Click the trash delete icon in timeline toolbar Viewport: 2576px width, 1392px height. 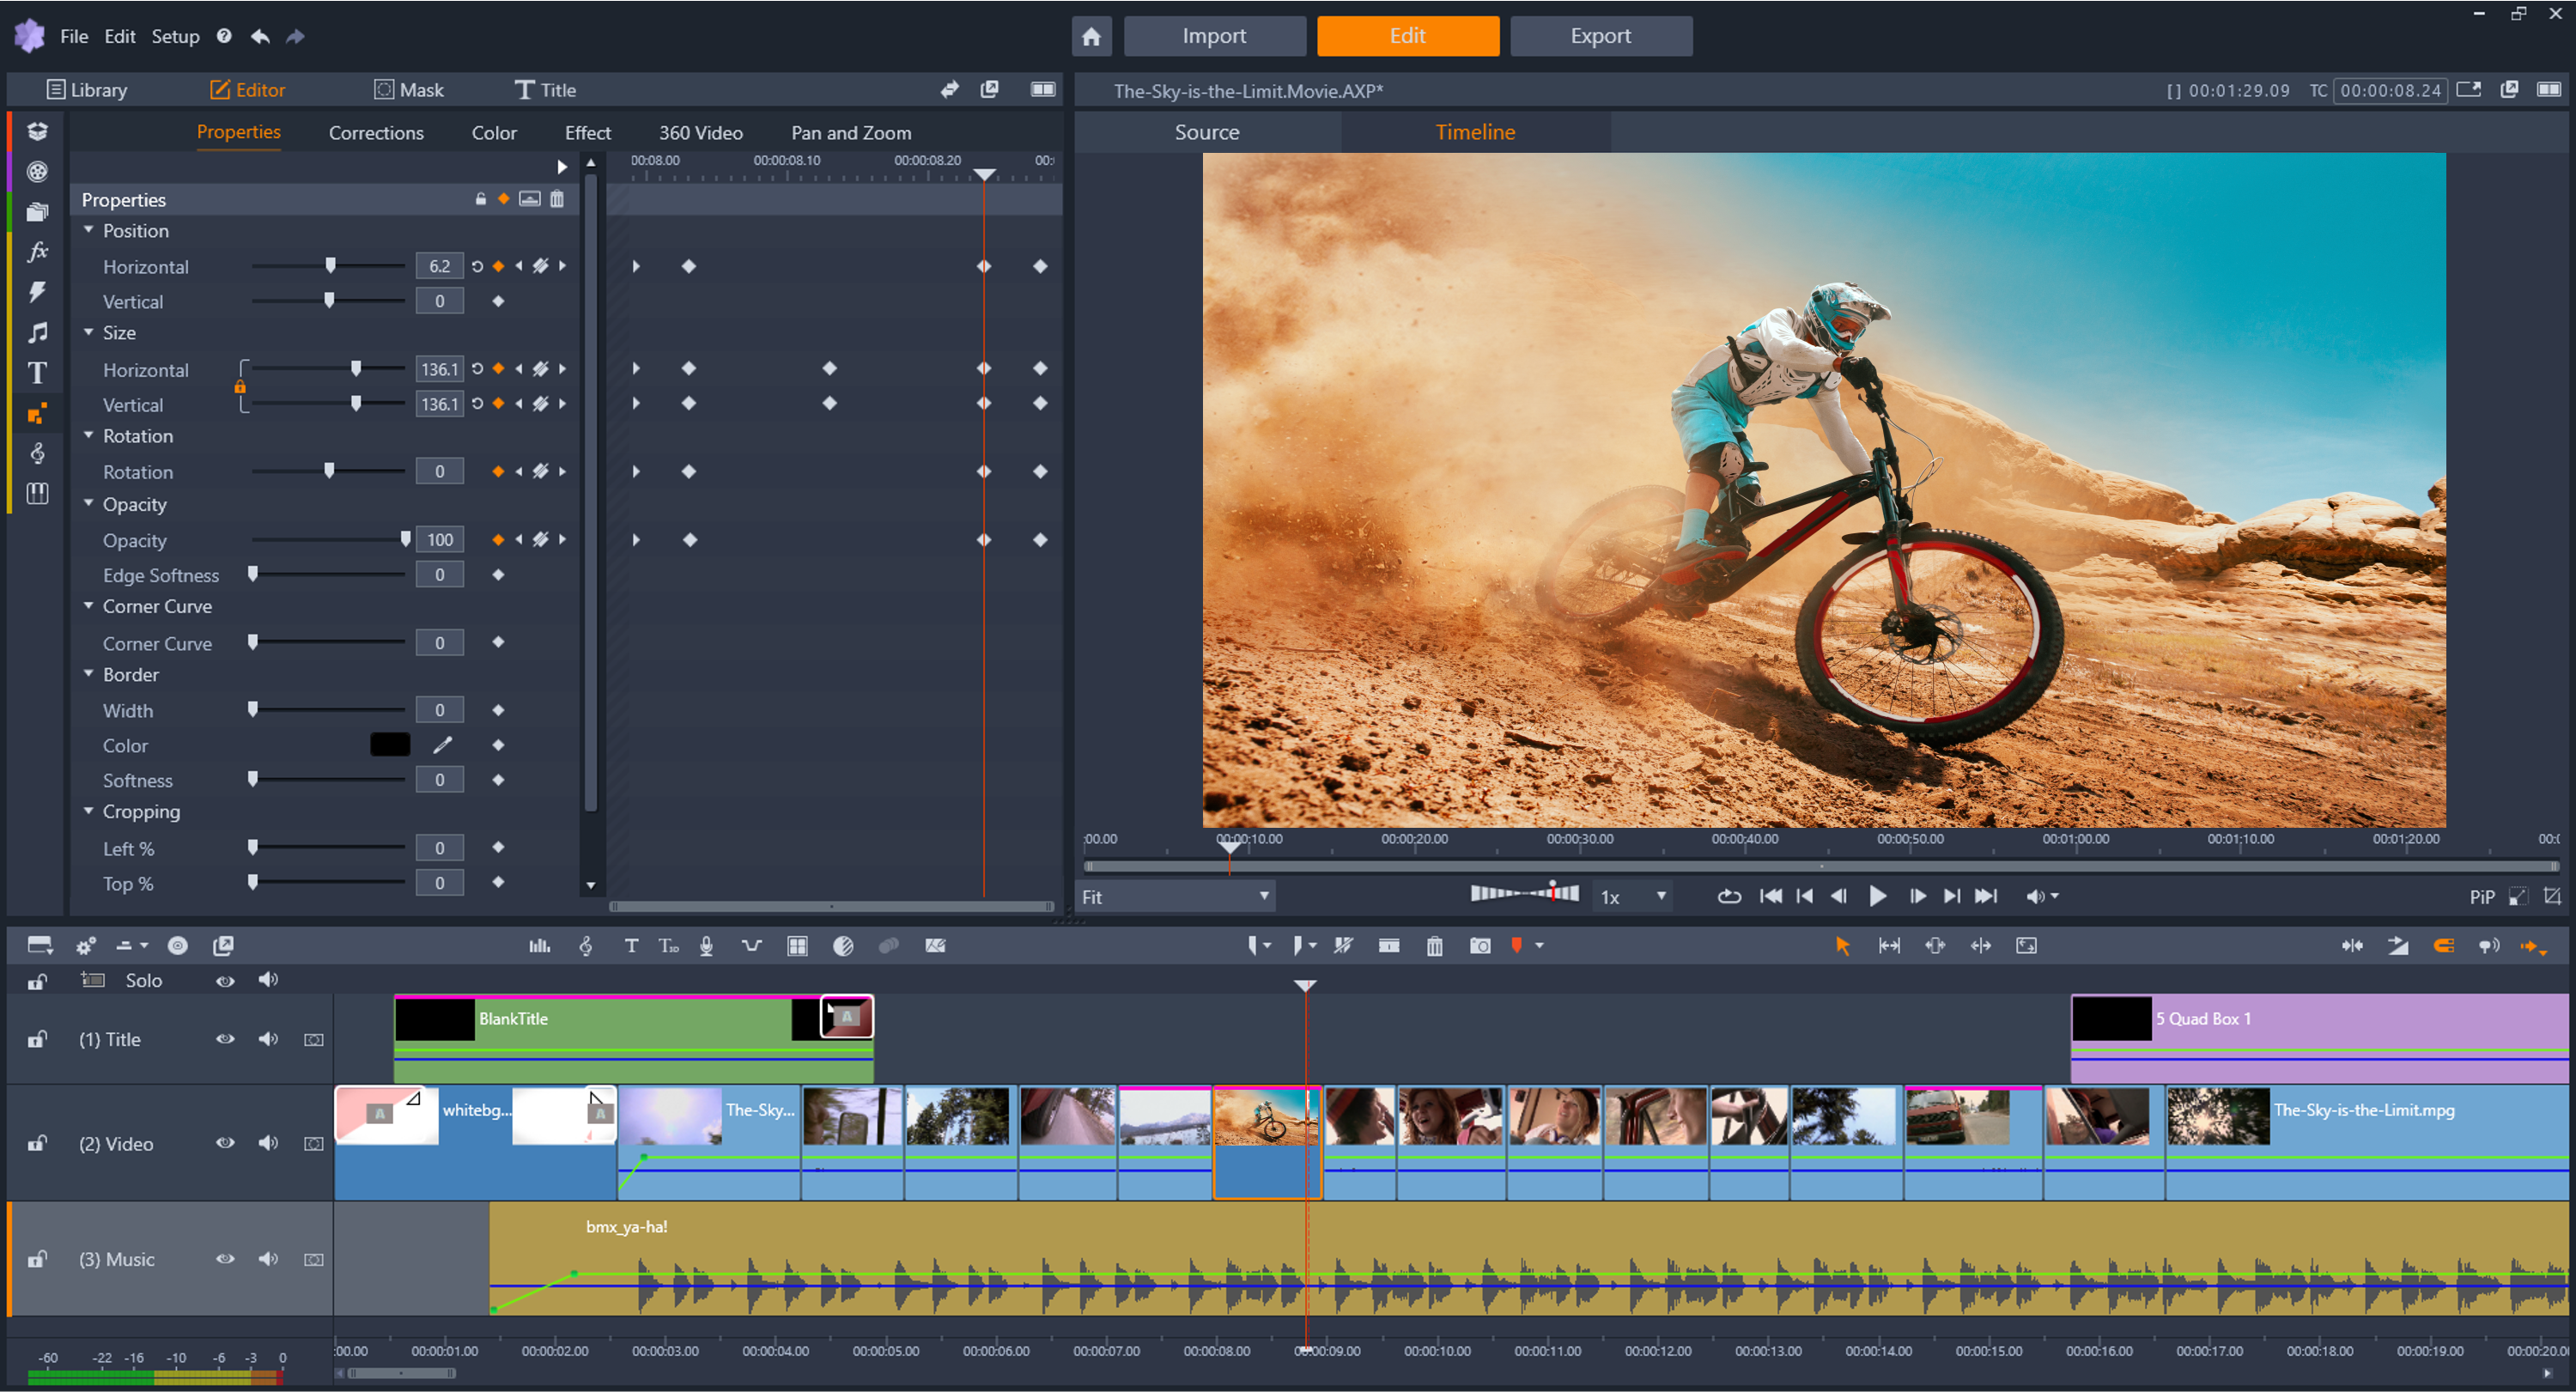click(x=1434, y=946)
